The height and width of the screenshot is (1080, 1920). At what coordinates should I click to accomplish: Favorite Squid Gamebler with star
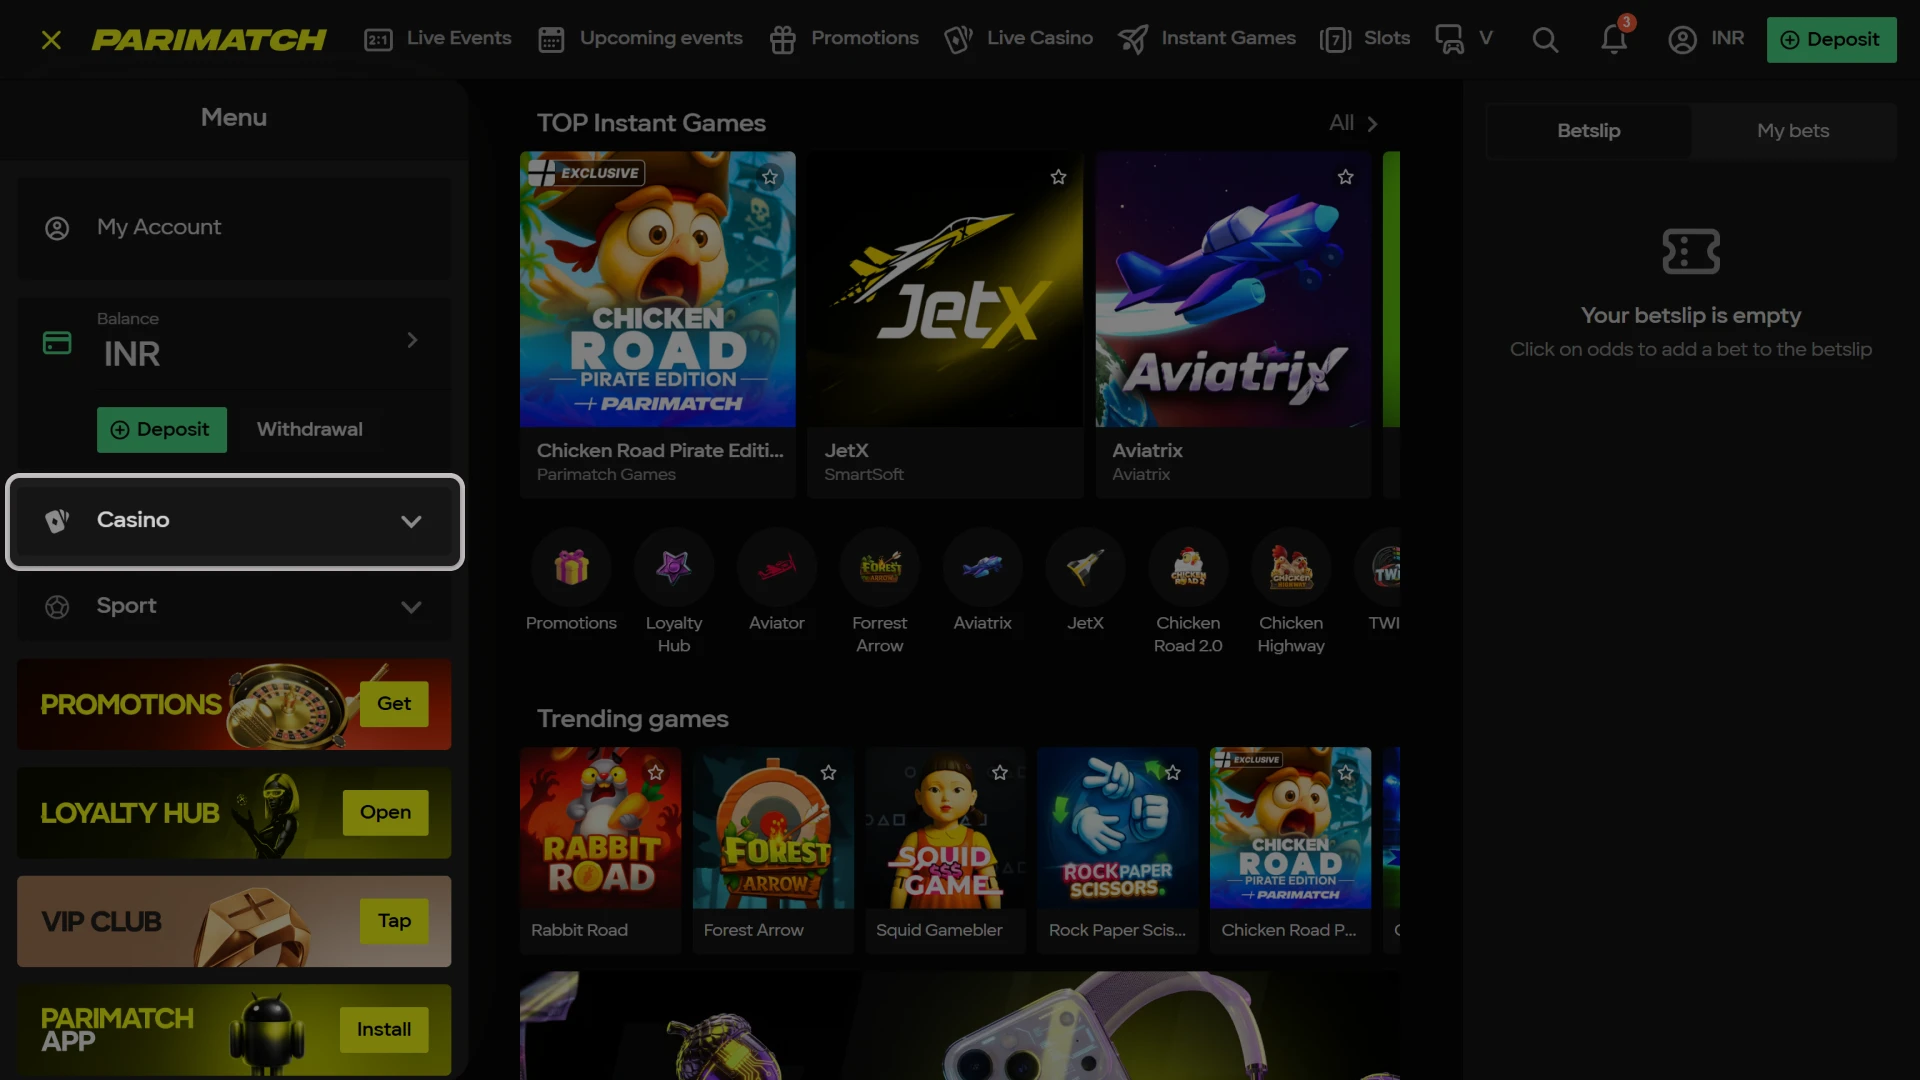[x=1000, y=772]
